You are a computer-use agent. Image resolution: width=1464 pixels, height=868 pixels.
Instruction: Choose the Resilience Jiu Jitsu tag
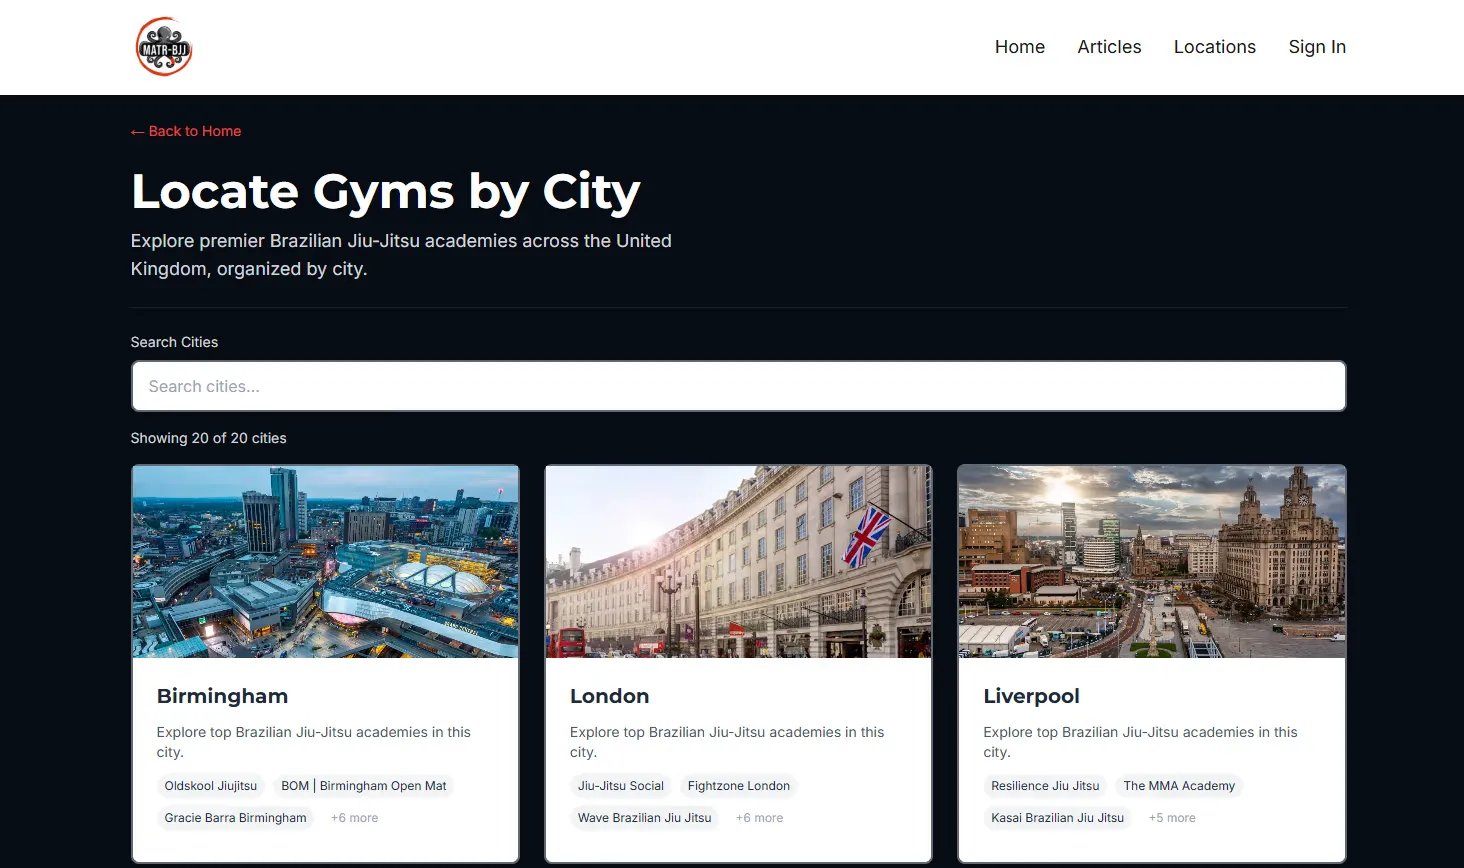click(1044, 786)
